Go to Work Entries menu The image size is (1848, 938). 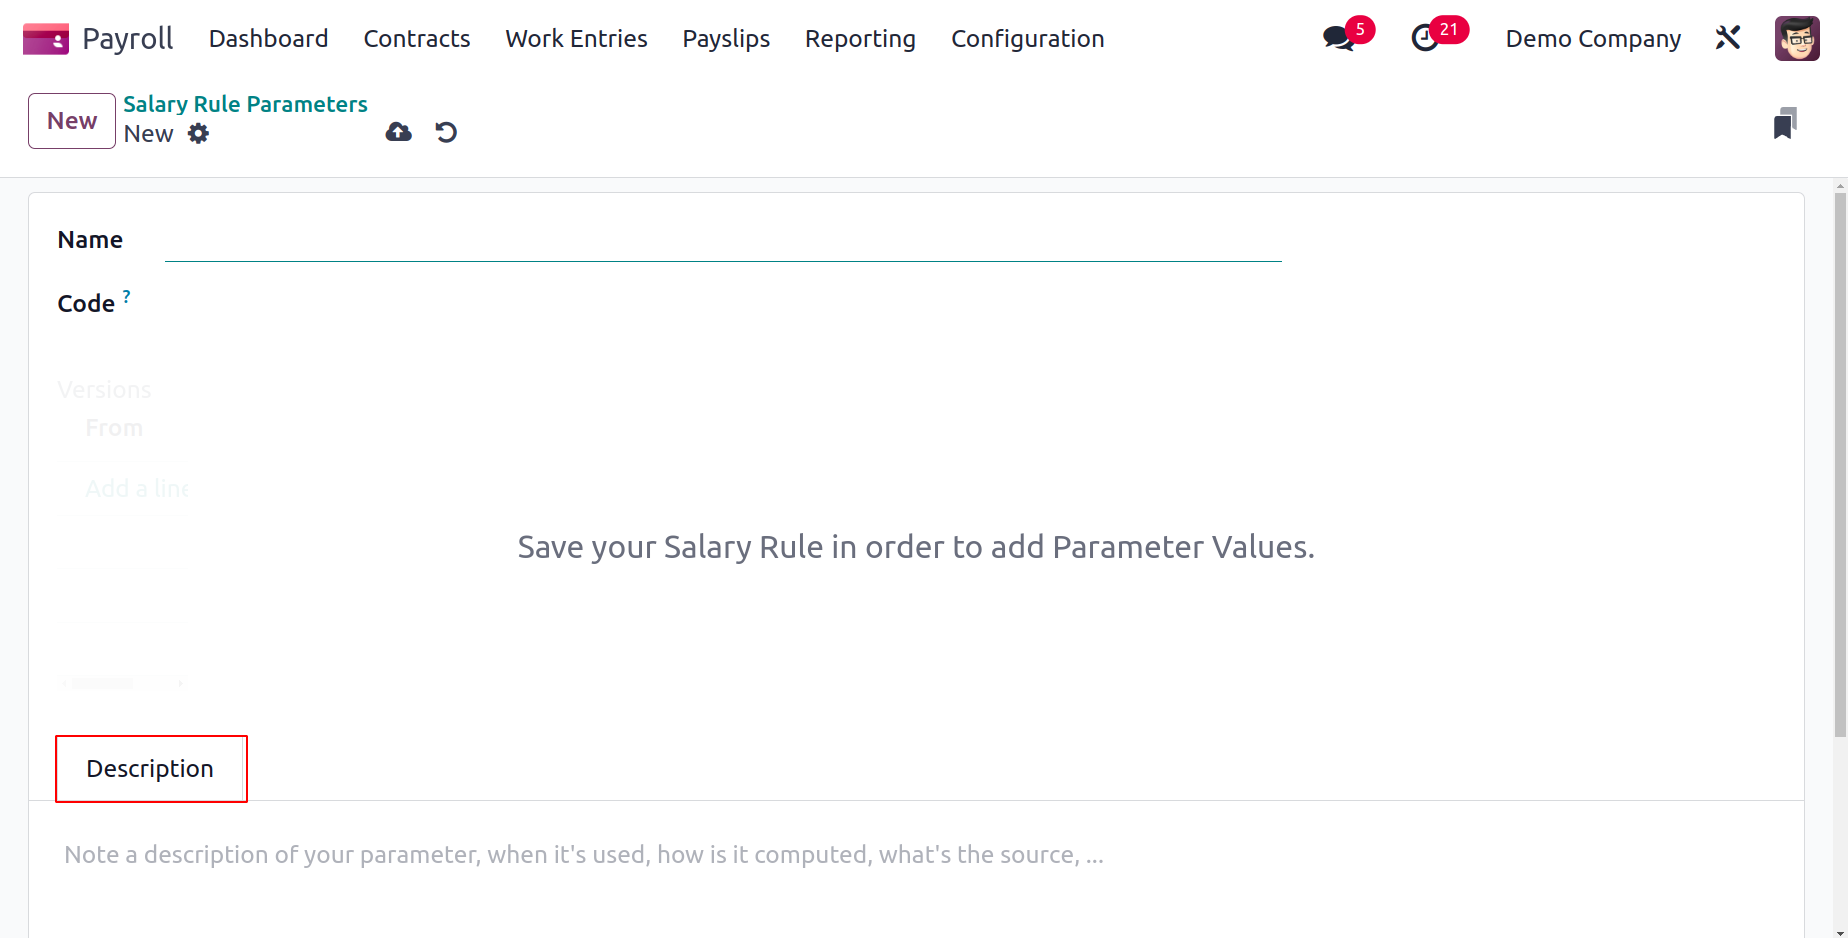pos(576,38)
